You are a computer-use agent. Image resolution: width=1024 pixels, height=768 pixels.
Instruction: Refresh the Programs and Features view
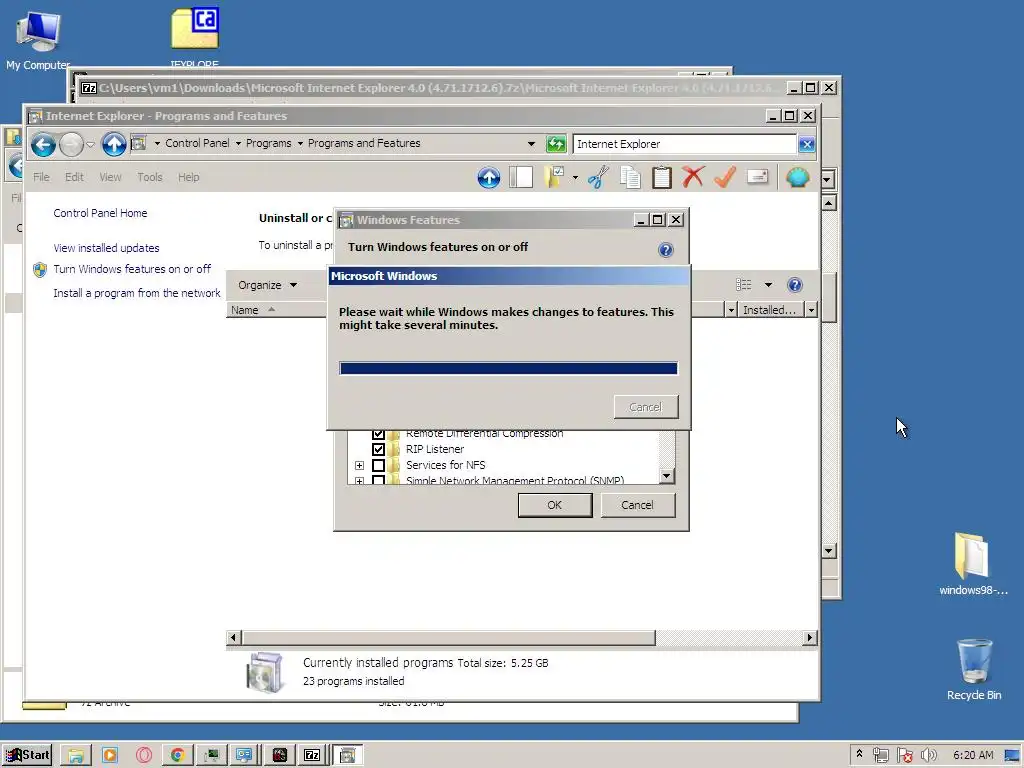(x=556, y=144)
